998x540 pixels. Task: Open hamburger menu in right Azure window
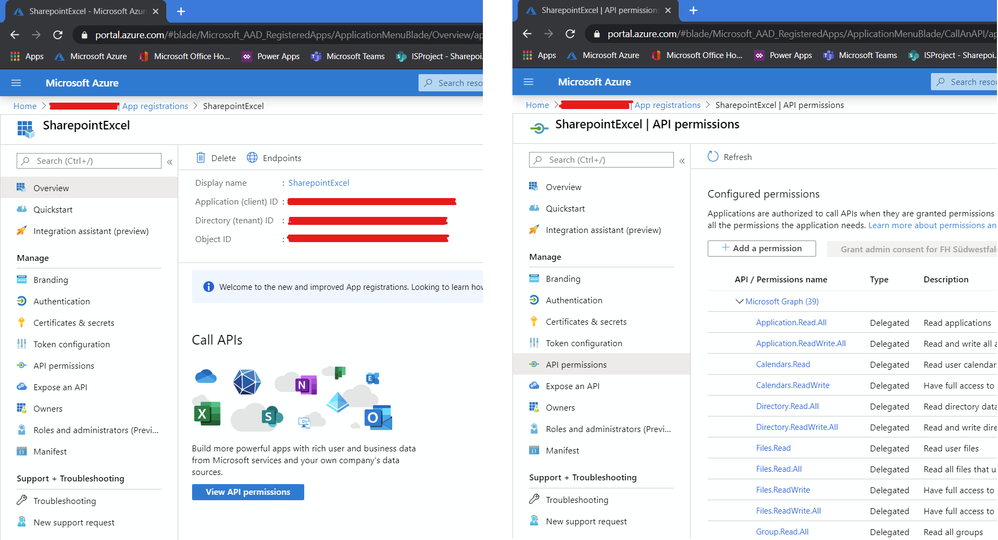pos(528,82)
